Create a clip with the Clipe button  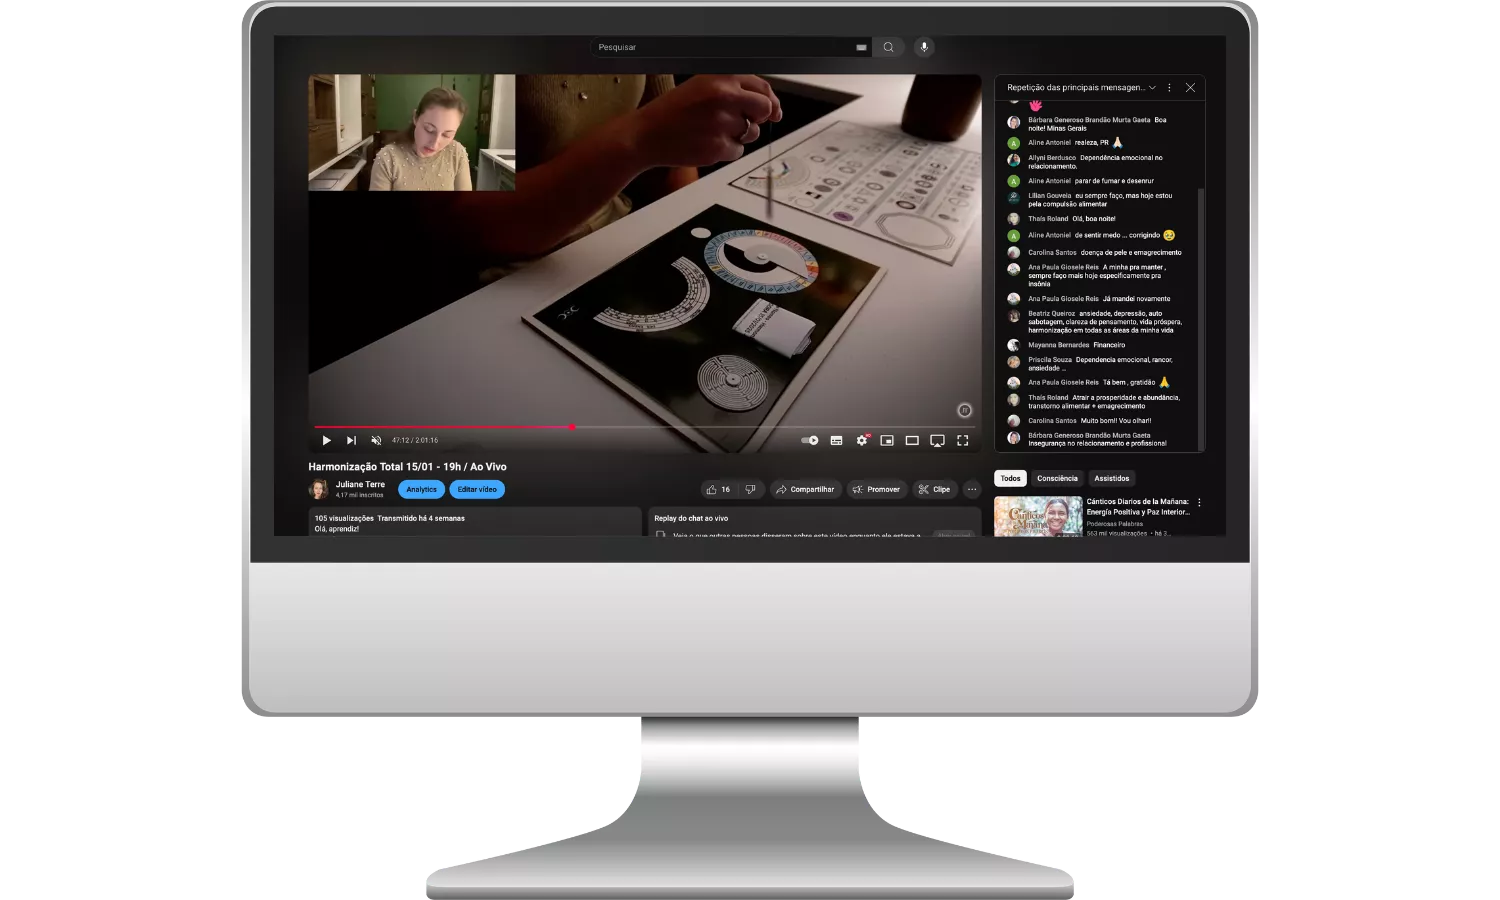point(934,489)
